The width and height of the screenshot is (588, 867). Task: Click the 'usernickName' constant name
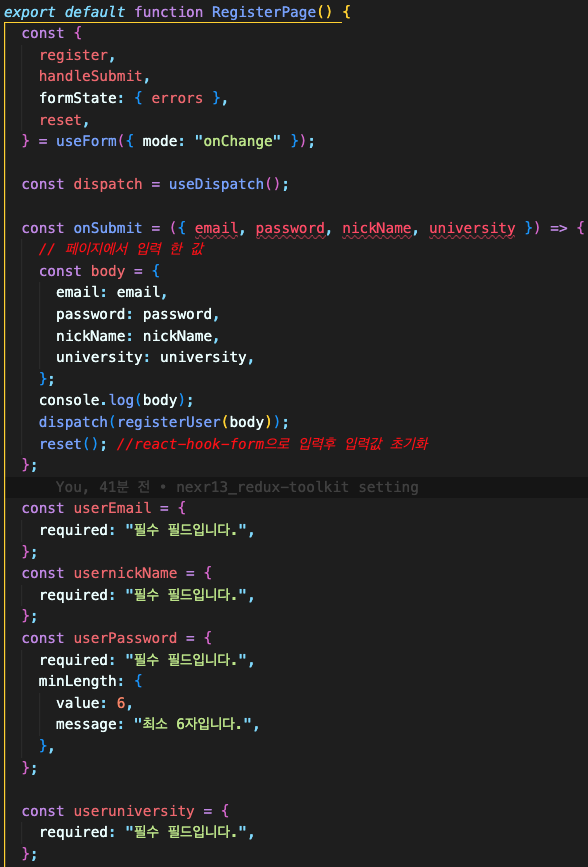125,573
